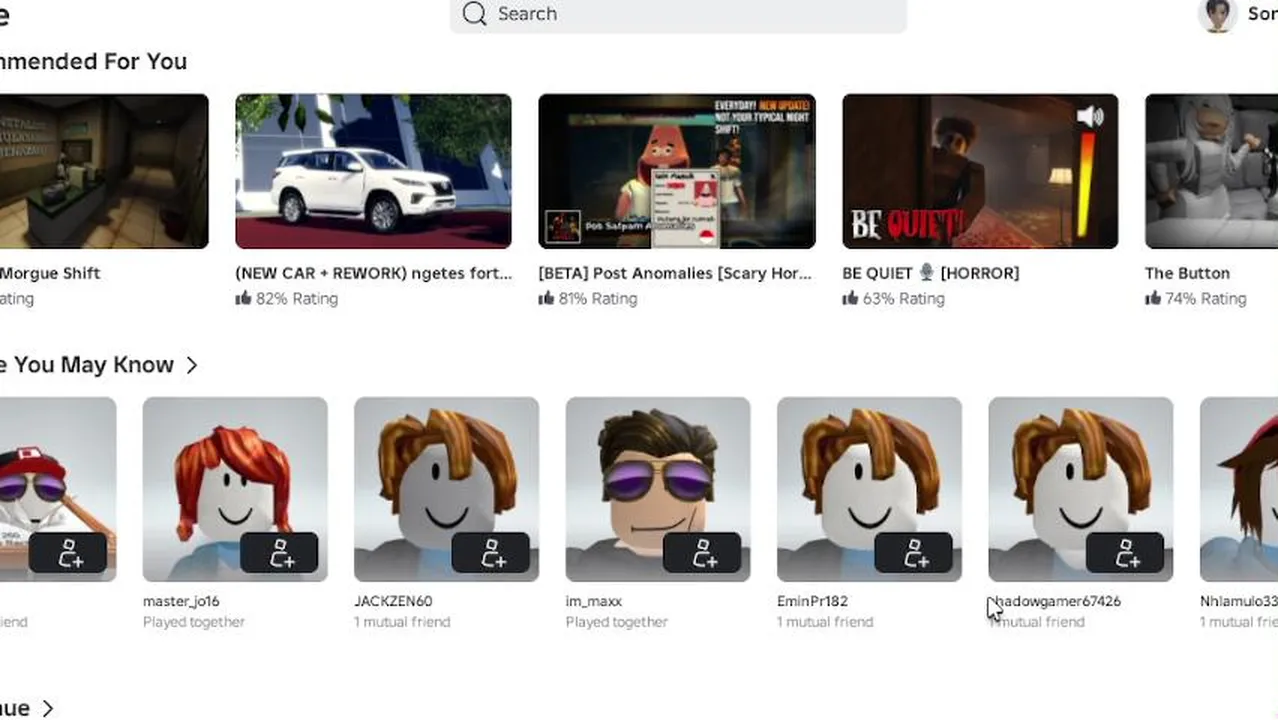
Task: Open JACKZEN60 avatar picture
Action: [446, 489]
